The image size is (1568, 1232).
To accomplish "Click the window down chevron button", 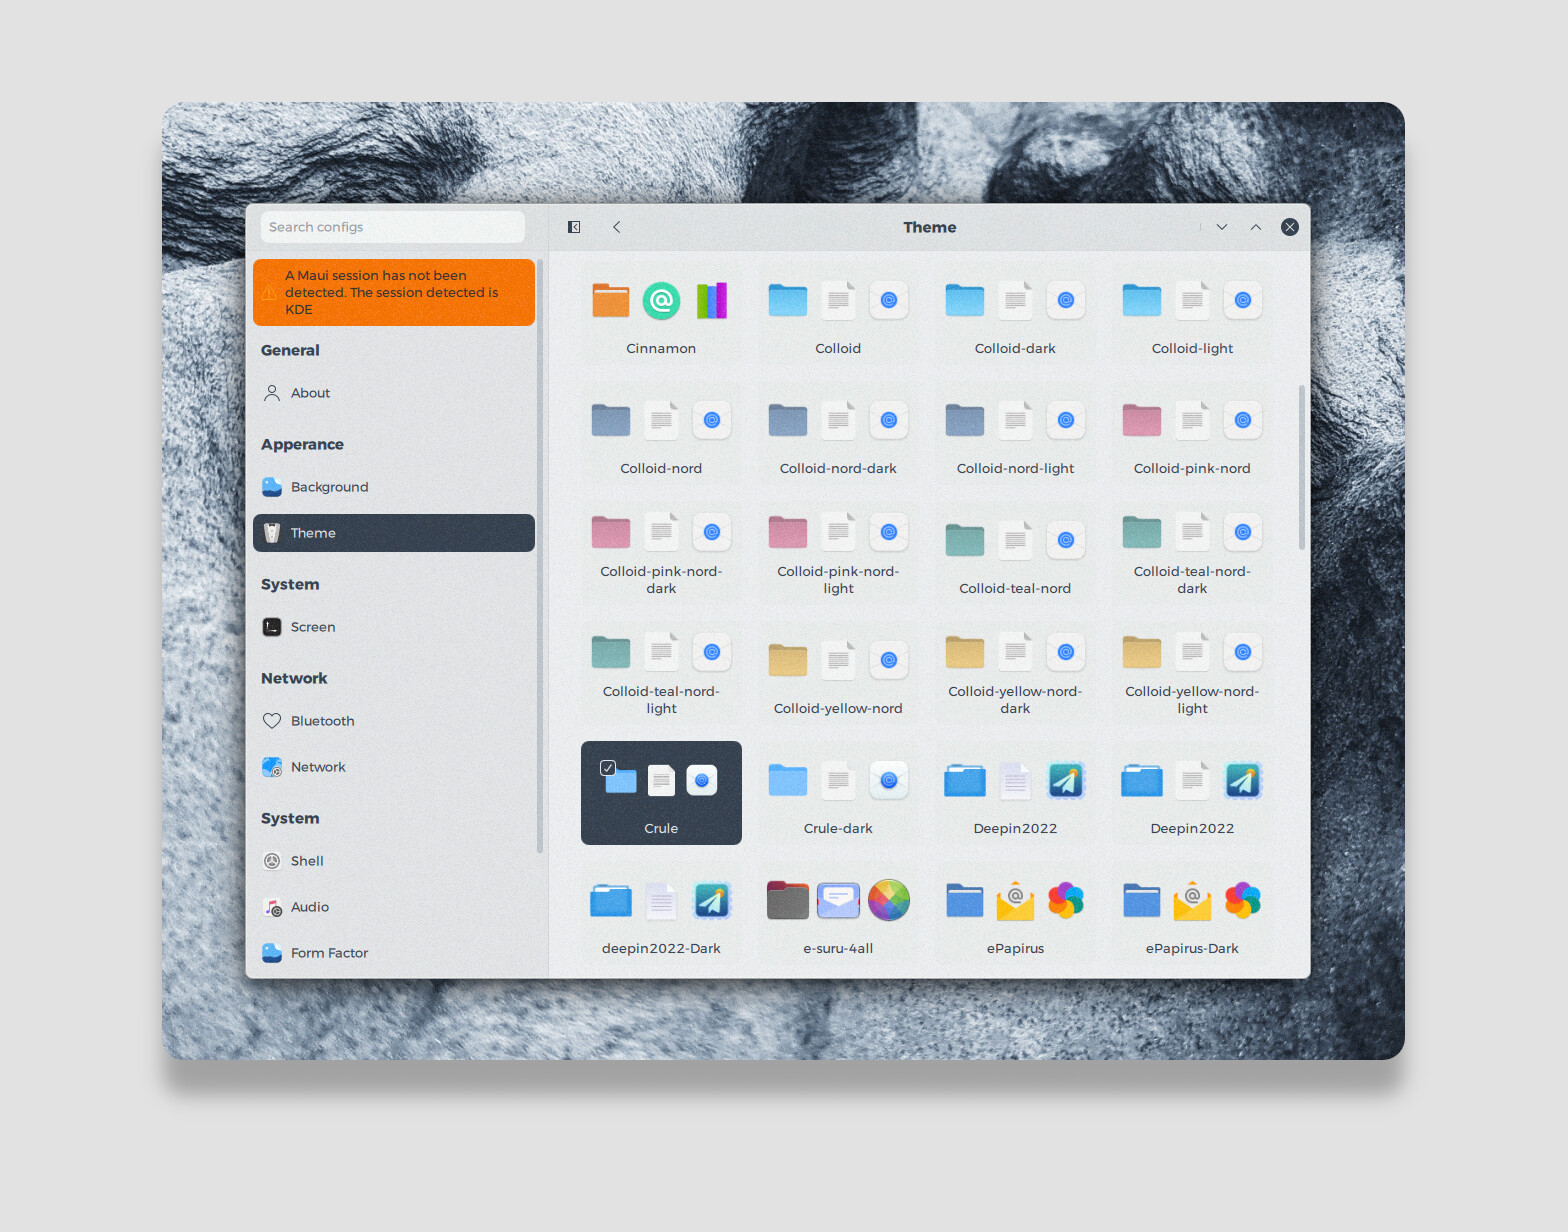I will click(1222, 227).
